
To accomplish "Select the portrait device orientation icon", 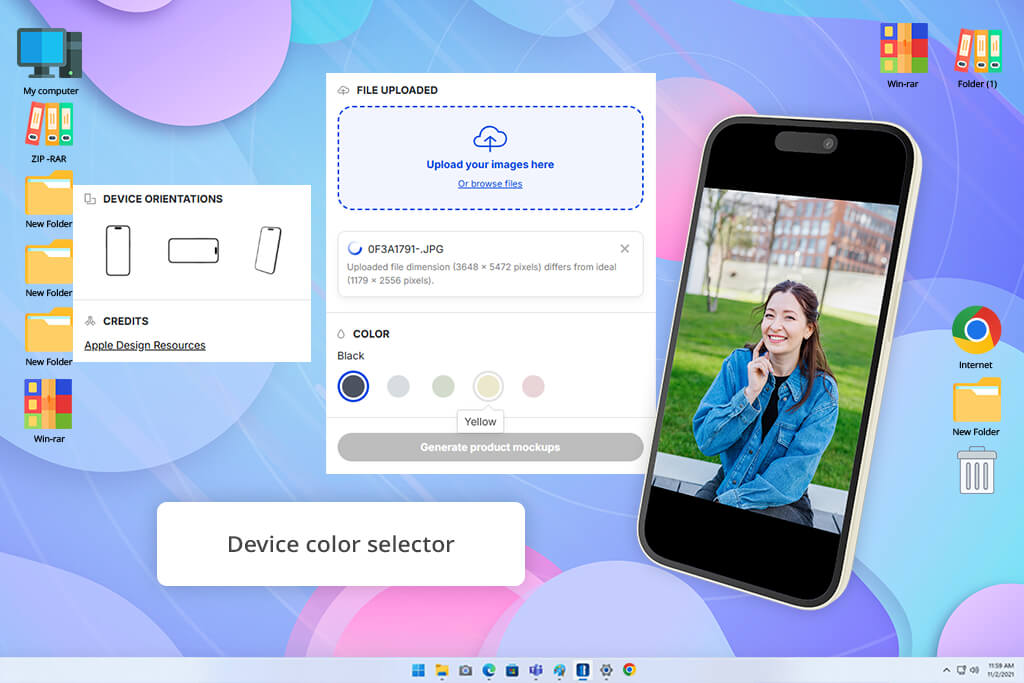I will pos(118,251).
